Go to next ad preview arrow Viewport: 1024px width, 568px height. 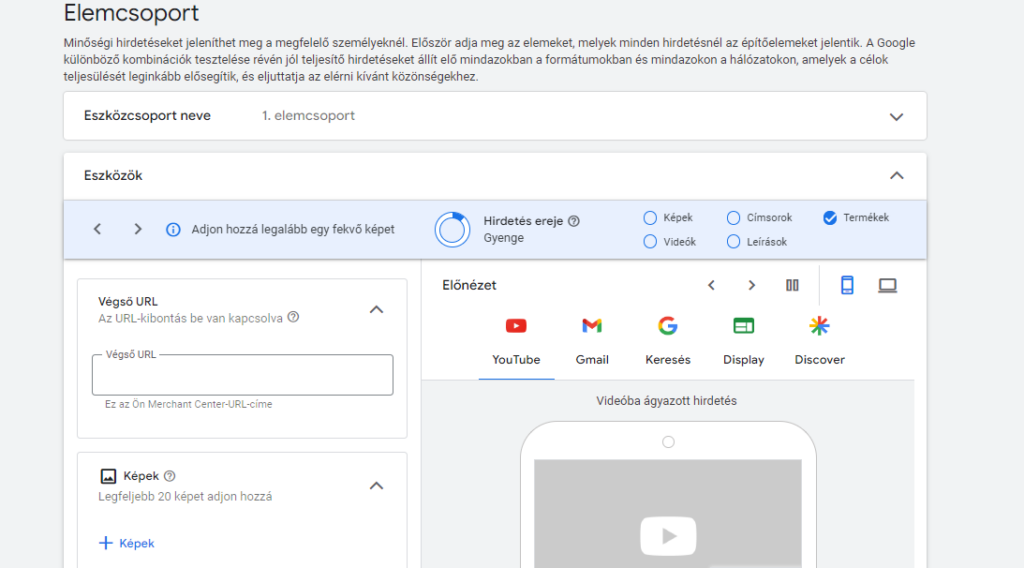click(x=752, y=285)
